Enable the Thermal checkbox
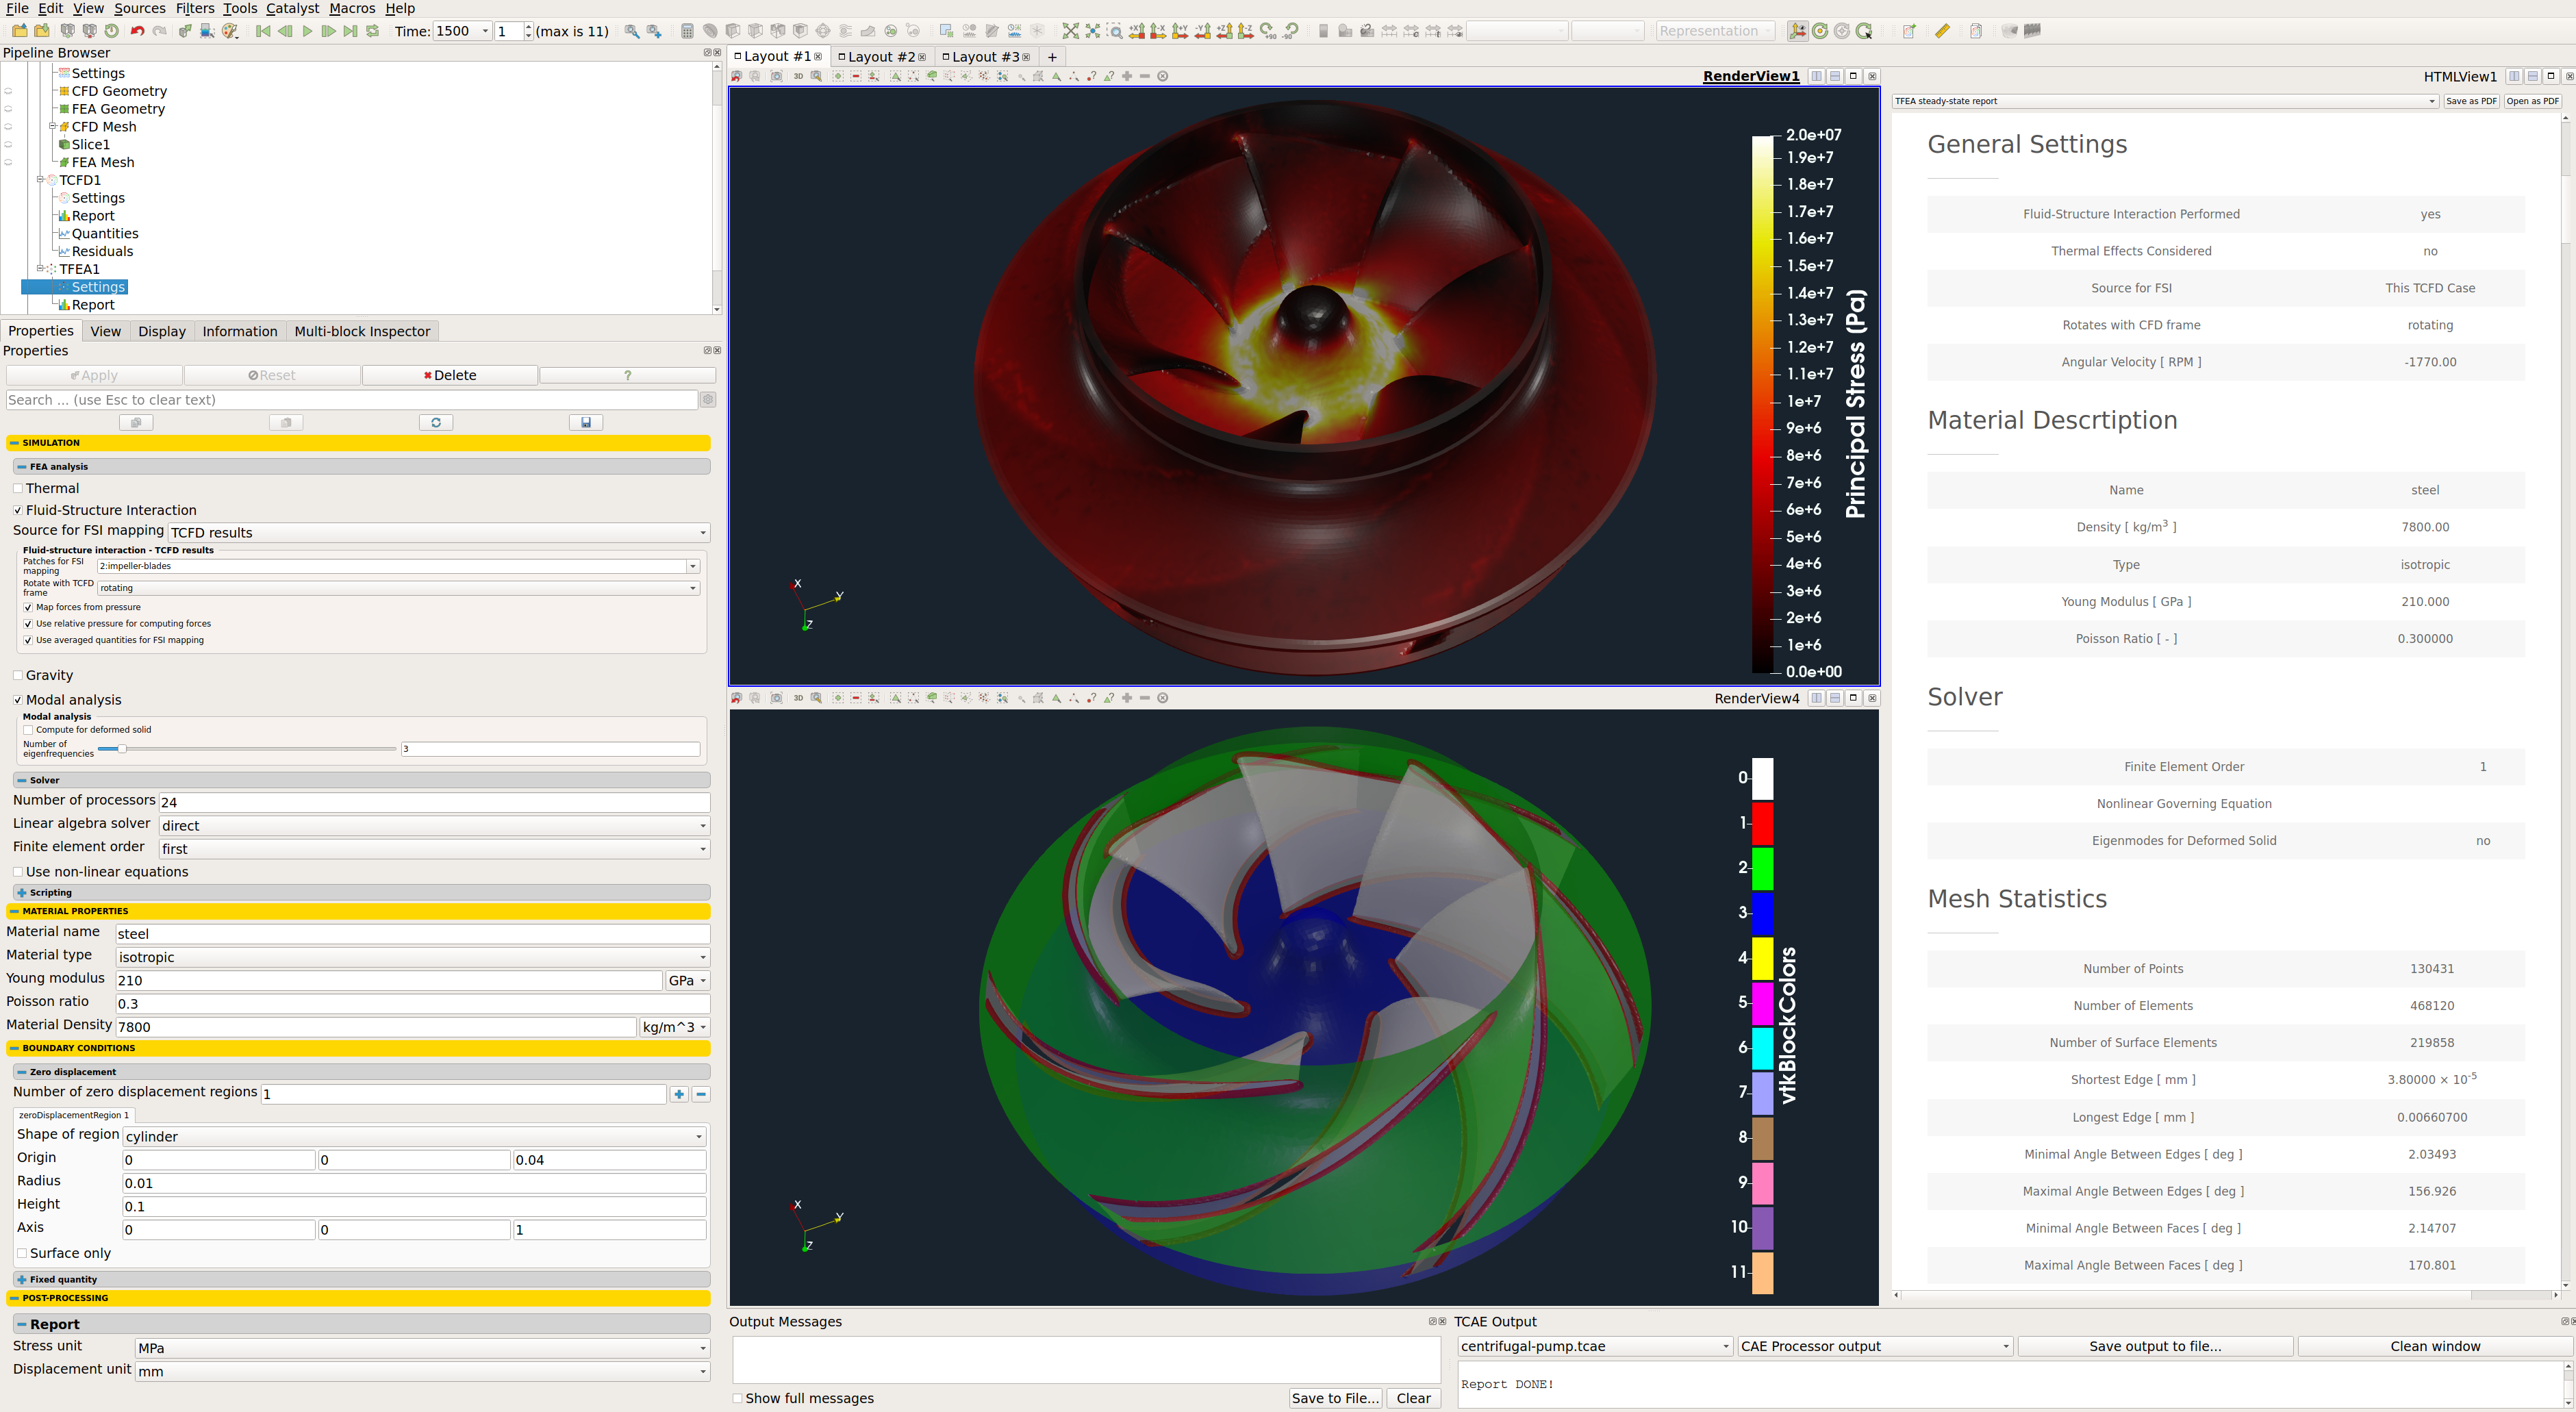This screenshot has width=2576, height=1412. click(x=18, y=488)
